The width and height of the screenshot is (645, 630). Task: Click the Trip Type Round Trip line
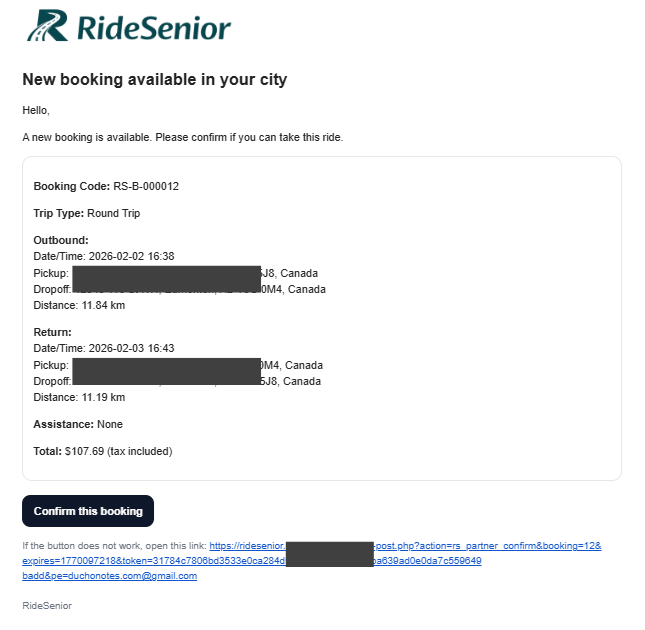(x=87, y=213)
